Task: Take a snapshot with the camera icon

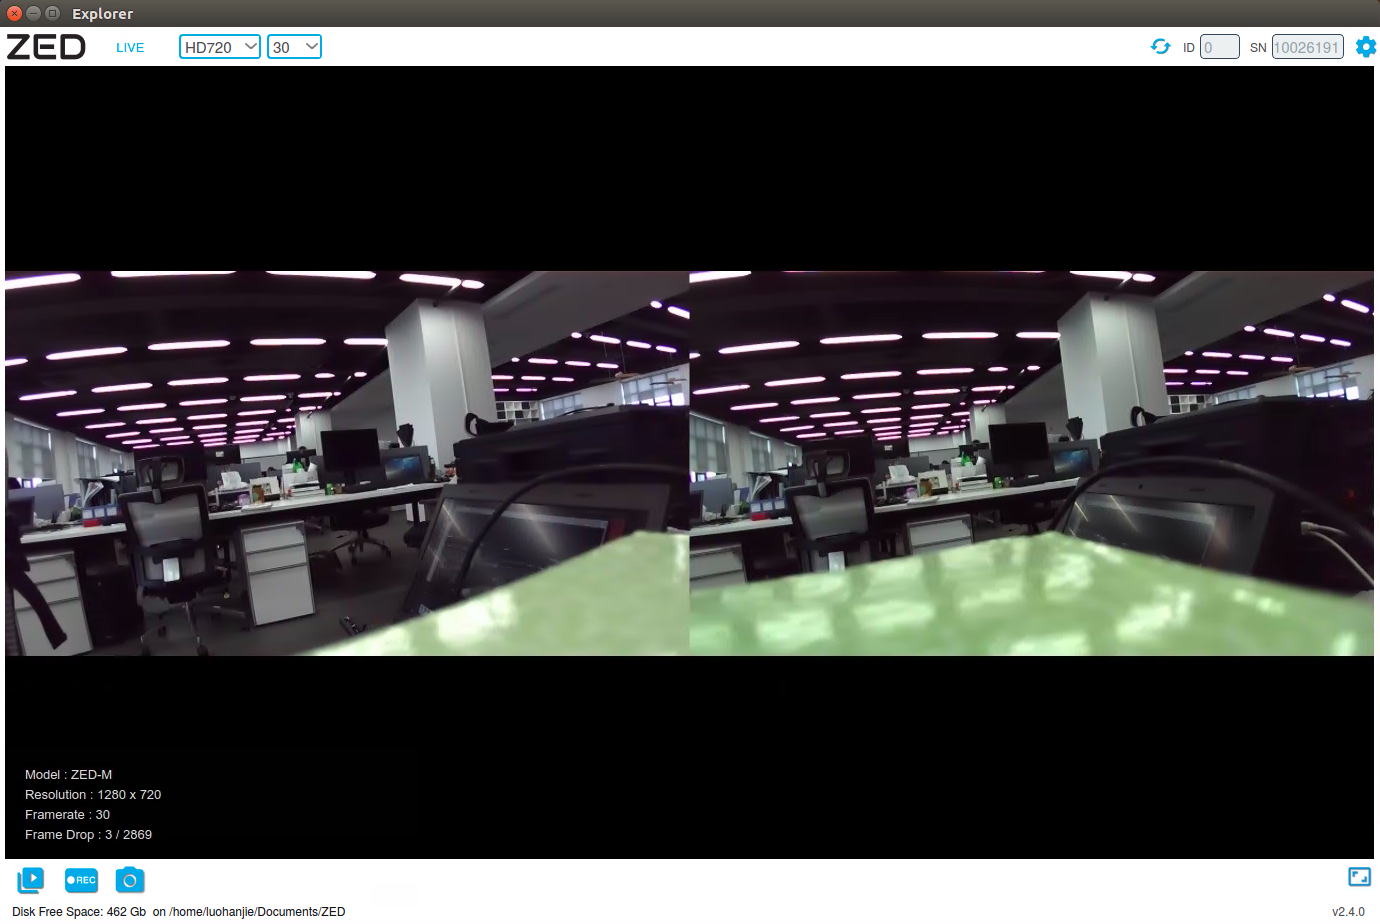Action: (130, 880)
